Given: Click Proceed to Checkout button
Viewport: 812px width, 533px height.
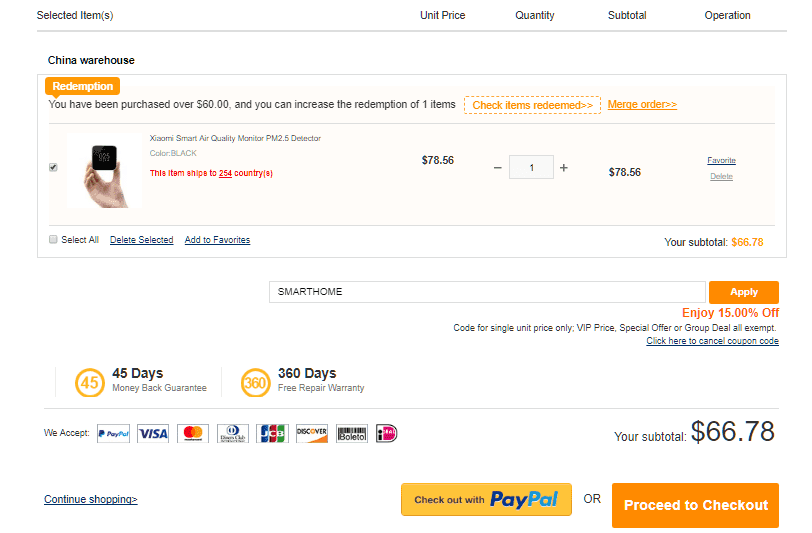Looking at the screenshot, I should coord(696,505).
